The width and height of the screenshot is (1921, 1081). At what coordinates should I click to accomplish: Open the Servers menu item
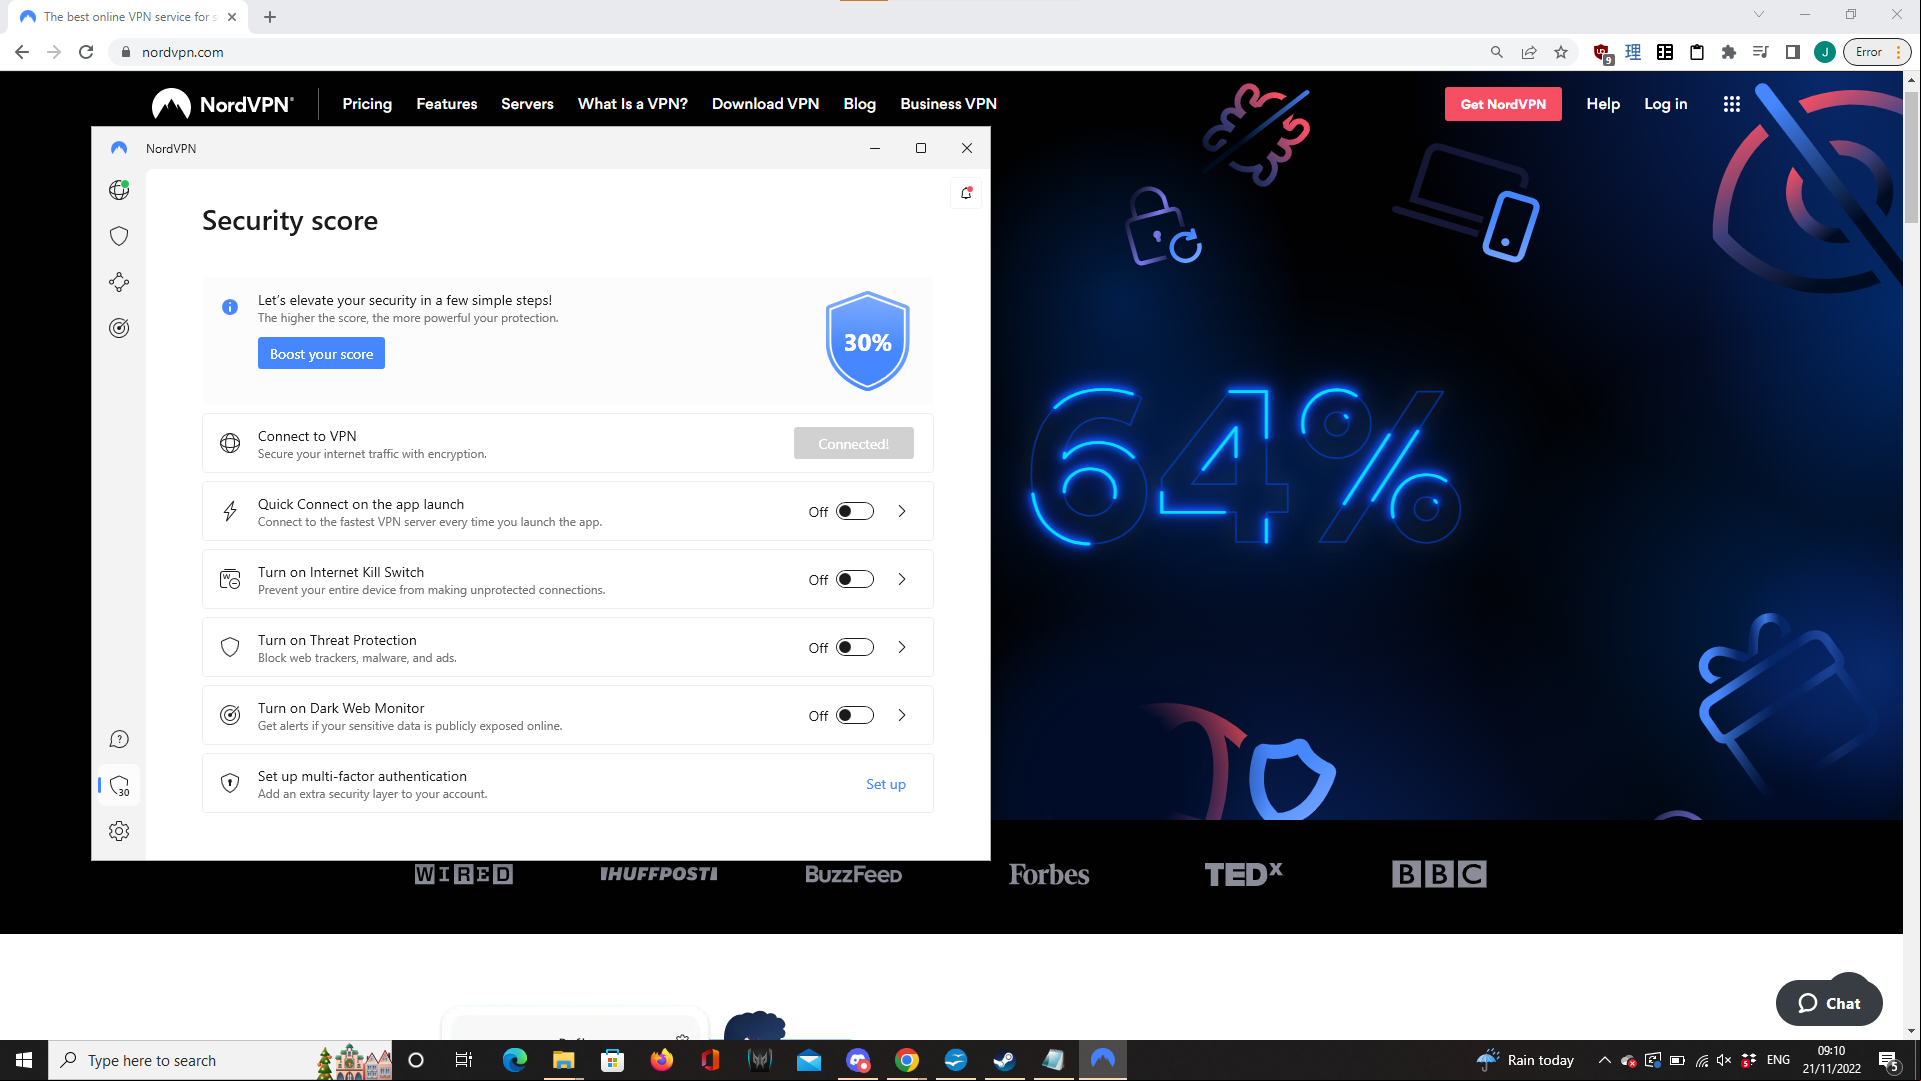tap(527, 104)
